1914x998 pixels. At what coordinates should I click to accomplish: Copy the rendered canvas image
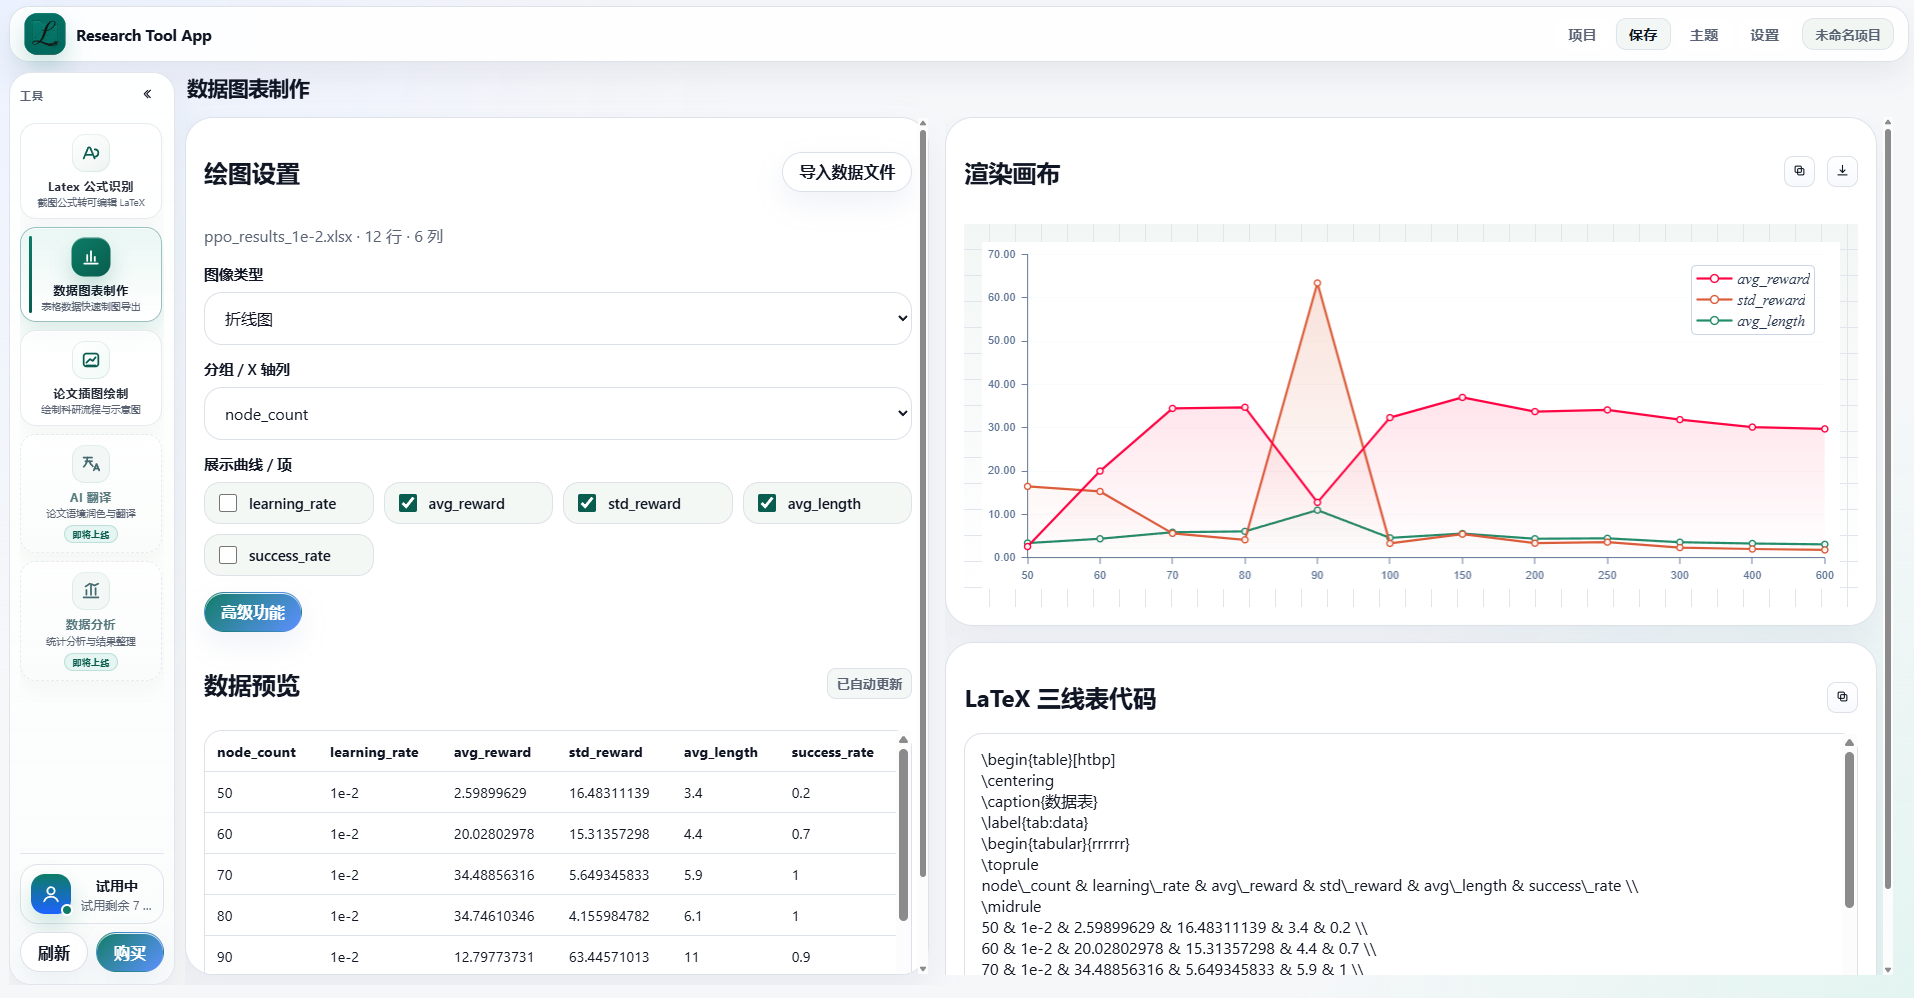click(x=1799, y=171)
